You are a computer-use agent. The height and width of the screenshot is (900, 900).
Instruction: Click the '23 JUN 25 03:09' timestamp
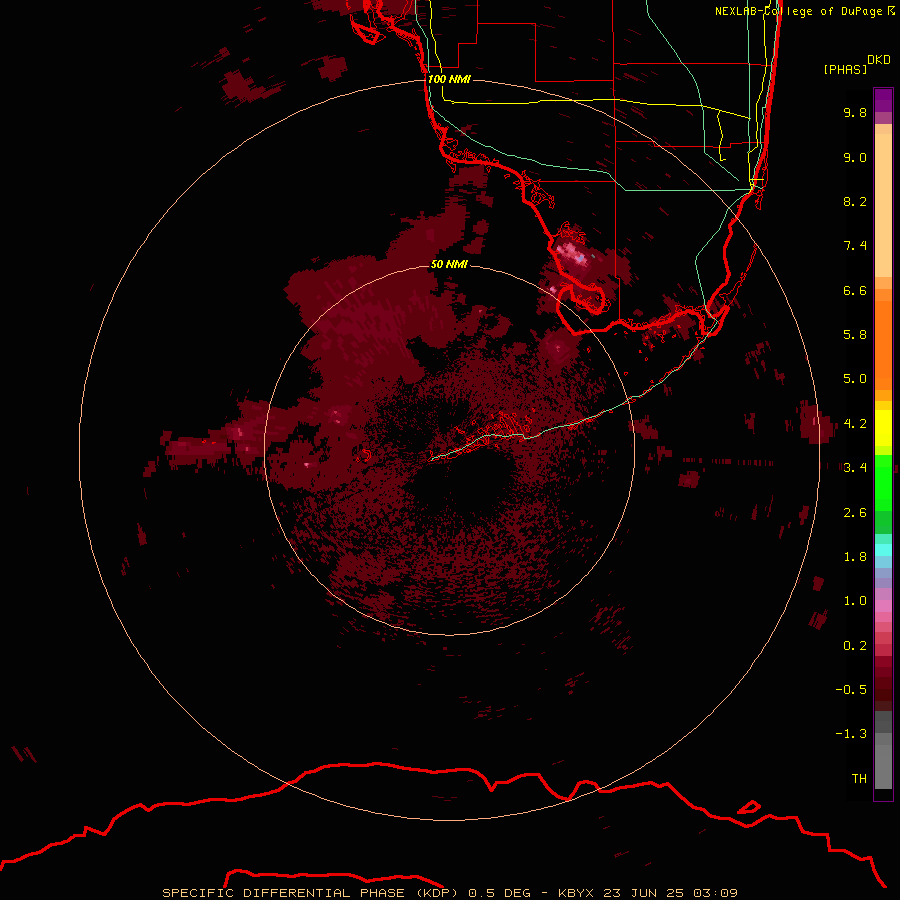tap(670, 893)
